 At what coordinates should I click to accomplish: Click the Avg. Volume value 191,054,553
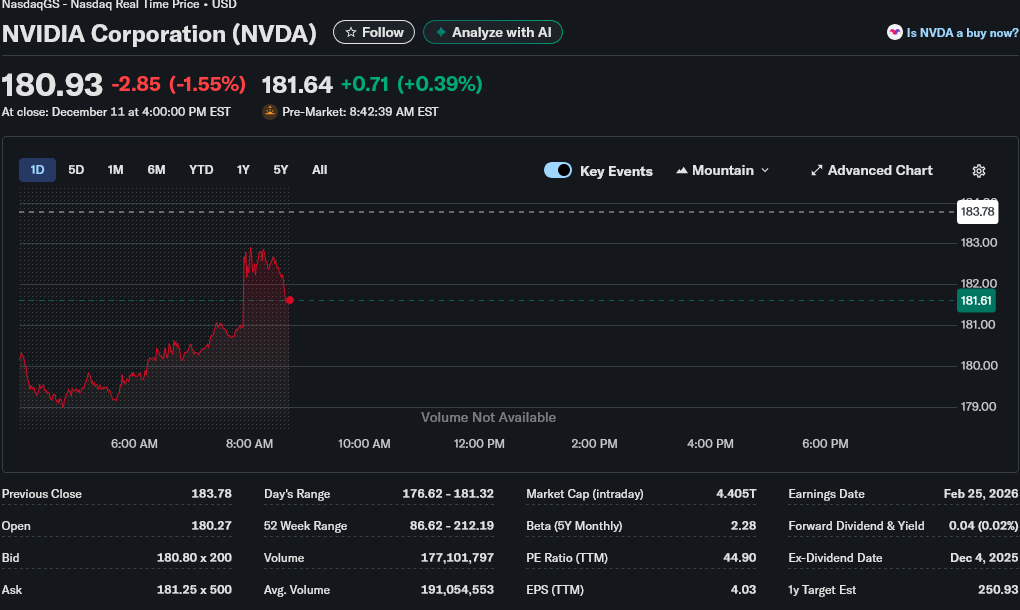tap(457, 589)
